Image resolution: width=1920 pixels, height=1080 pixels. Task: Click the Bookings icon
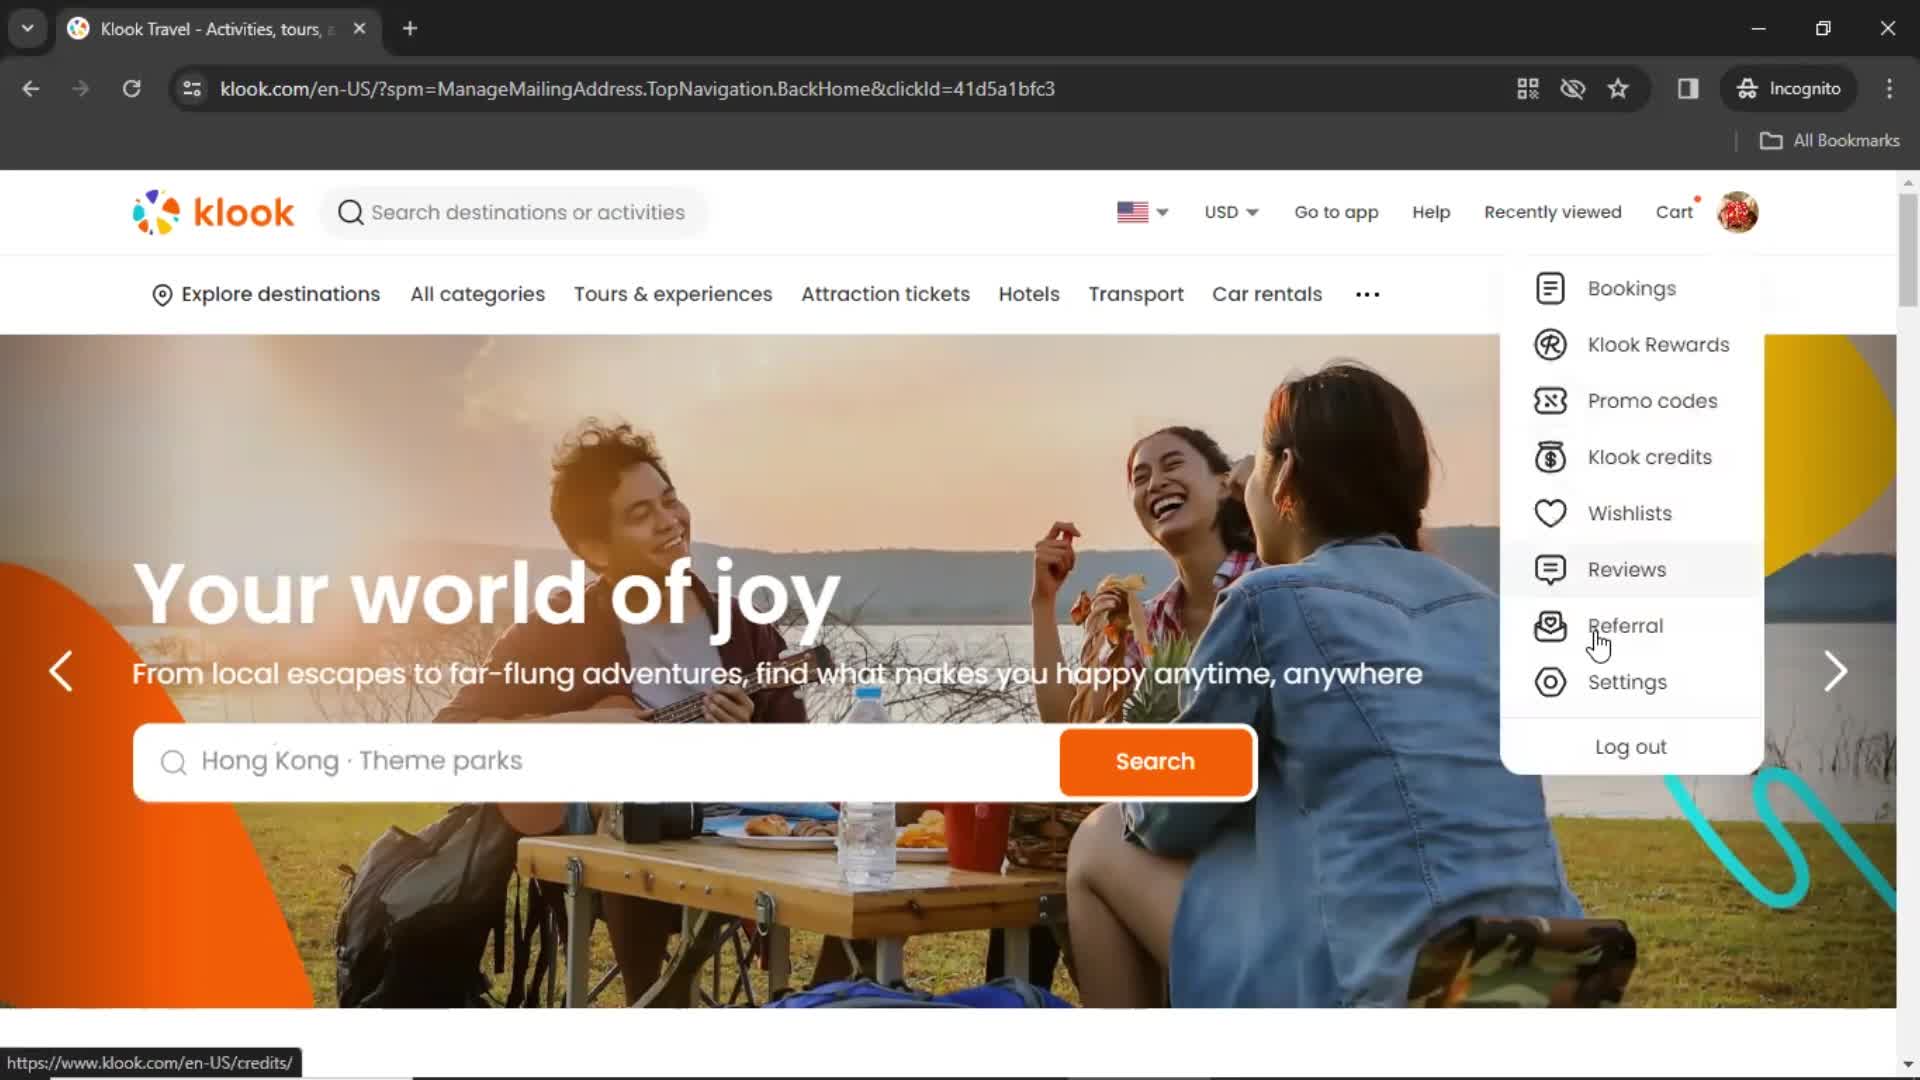coord(1549,287)
